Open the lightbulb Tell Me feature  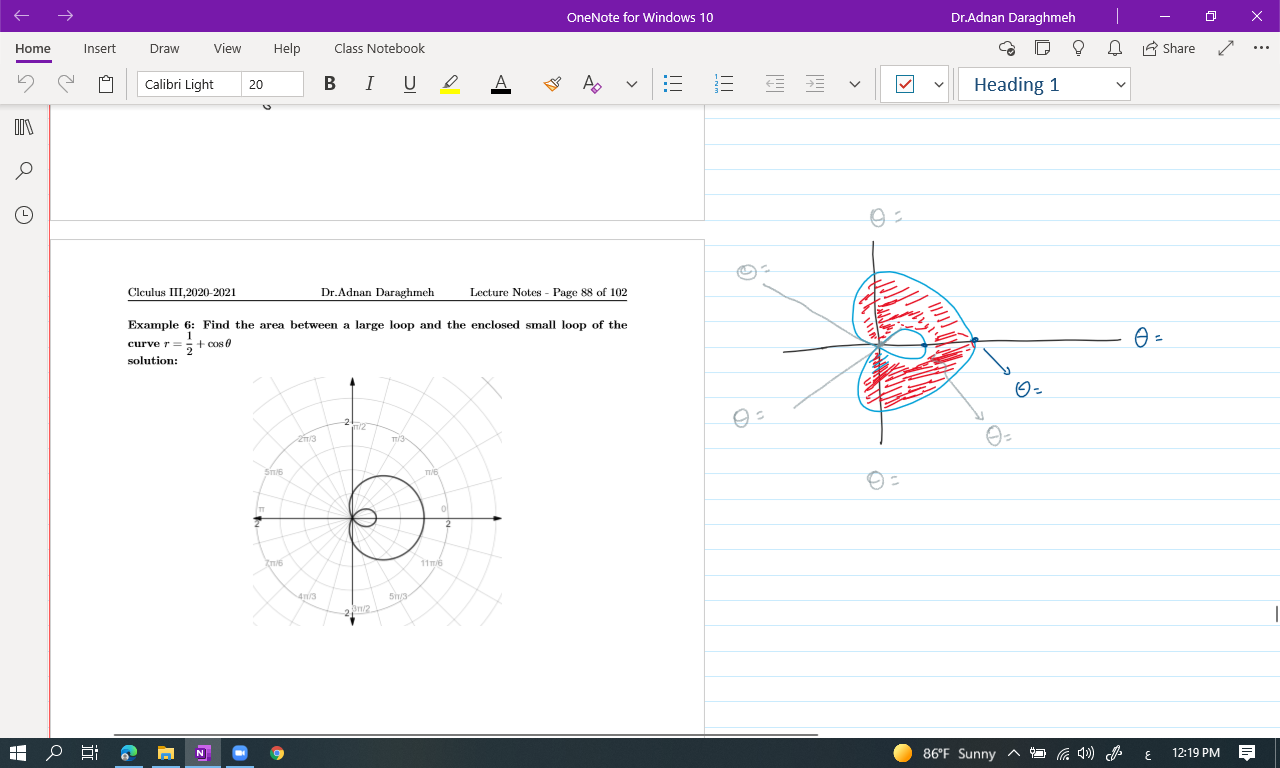pyautogui.click(x=1079, y=48)
